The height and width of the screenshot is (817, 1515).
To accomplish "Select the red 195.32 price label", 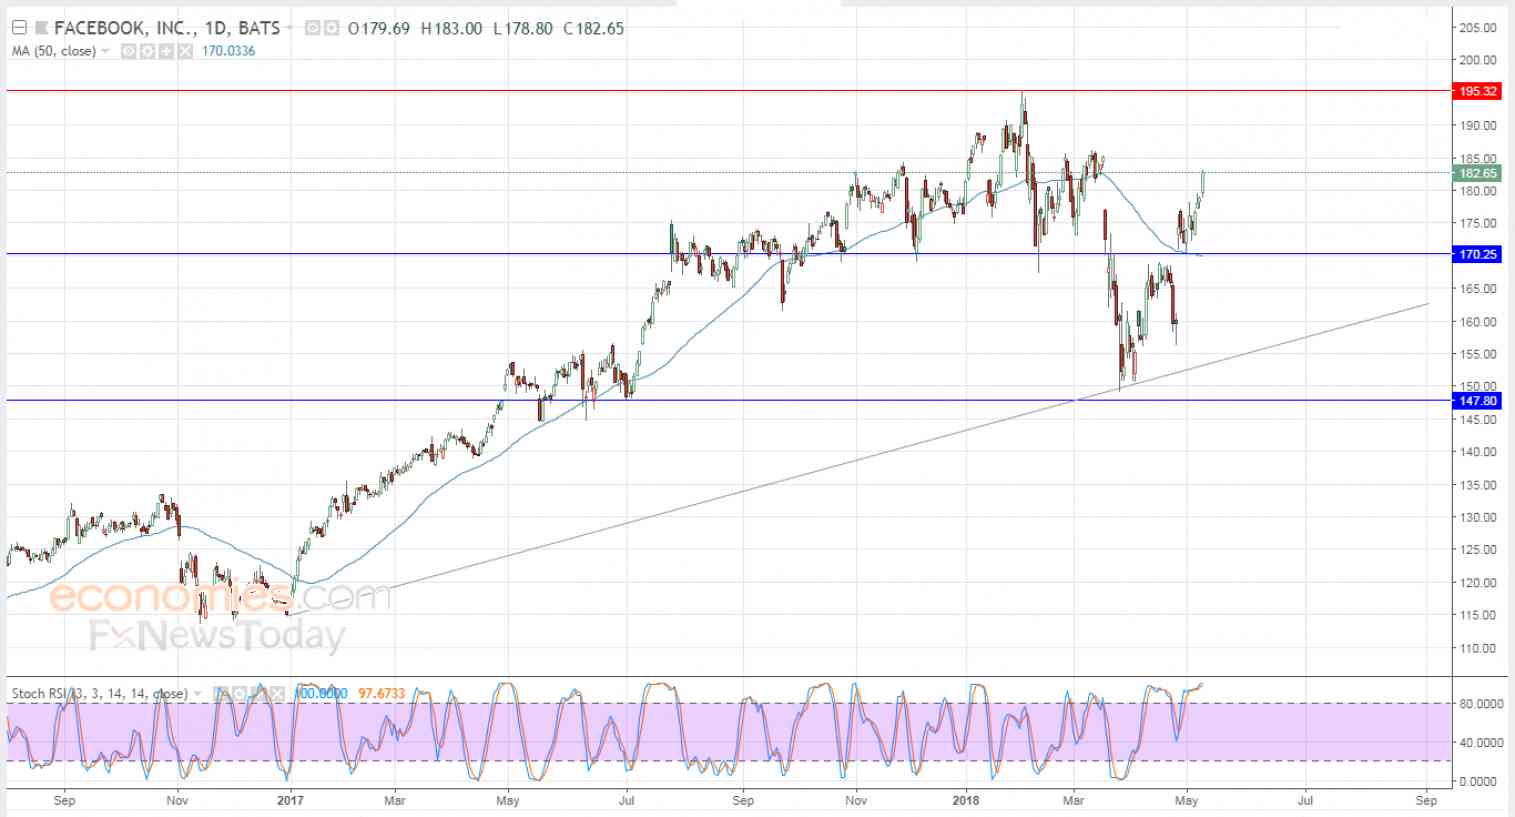I will coord(1477,91).
